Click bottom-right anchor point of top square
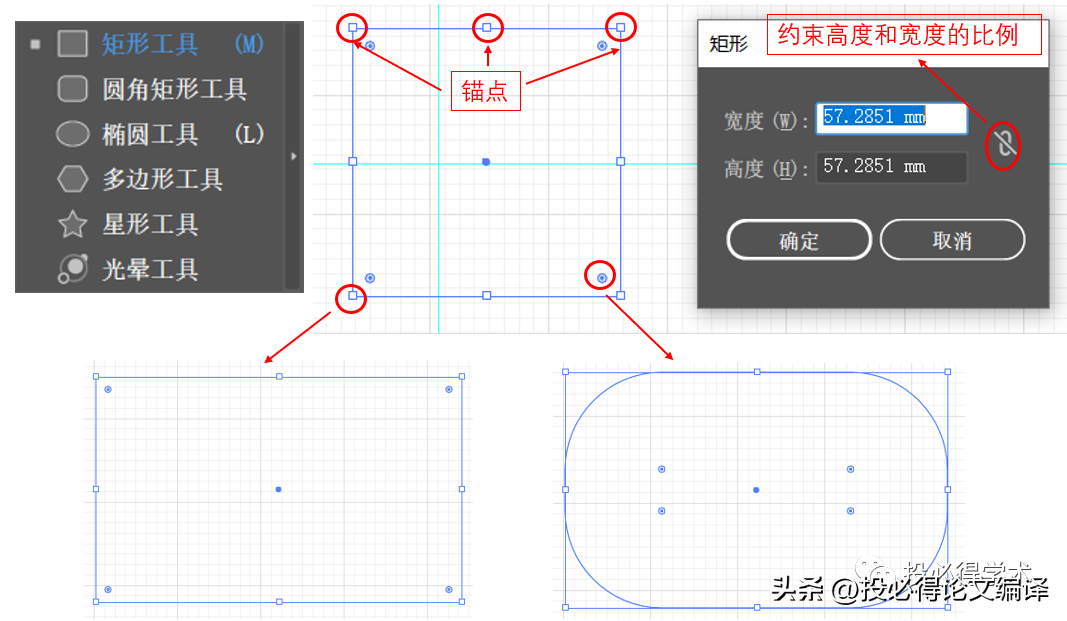1067x621 pixels. (x=621, y=295)
